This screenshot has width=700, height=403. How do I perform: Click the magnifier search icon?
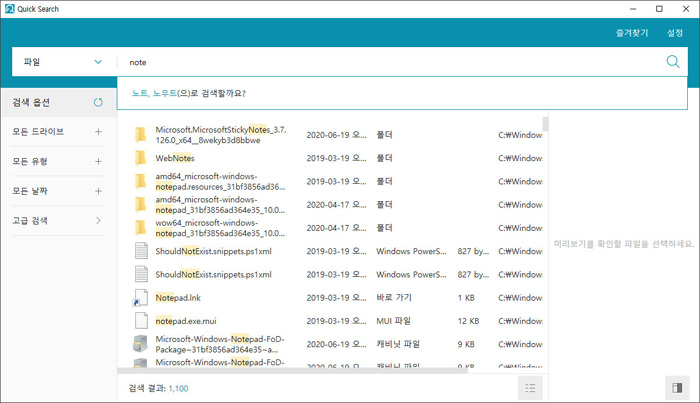point(673,62)
